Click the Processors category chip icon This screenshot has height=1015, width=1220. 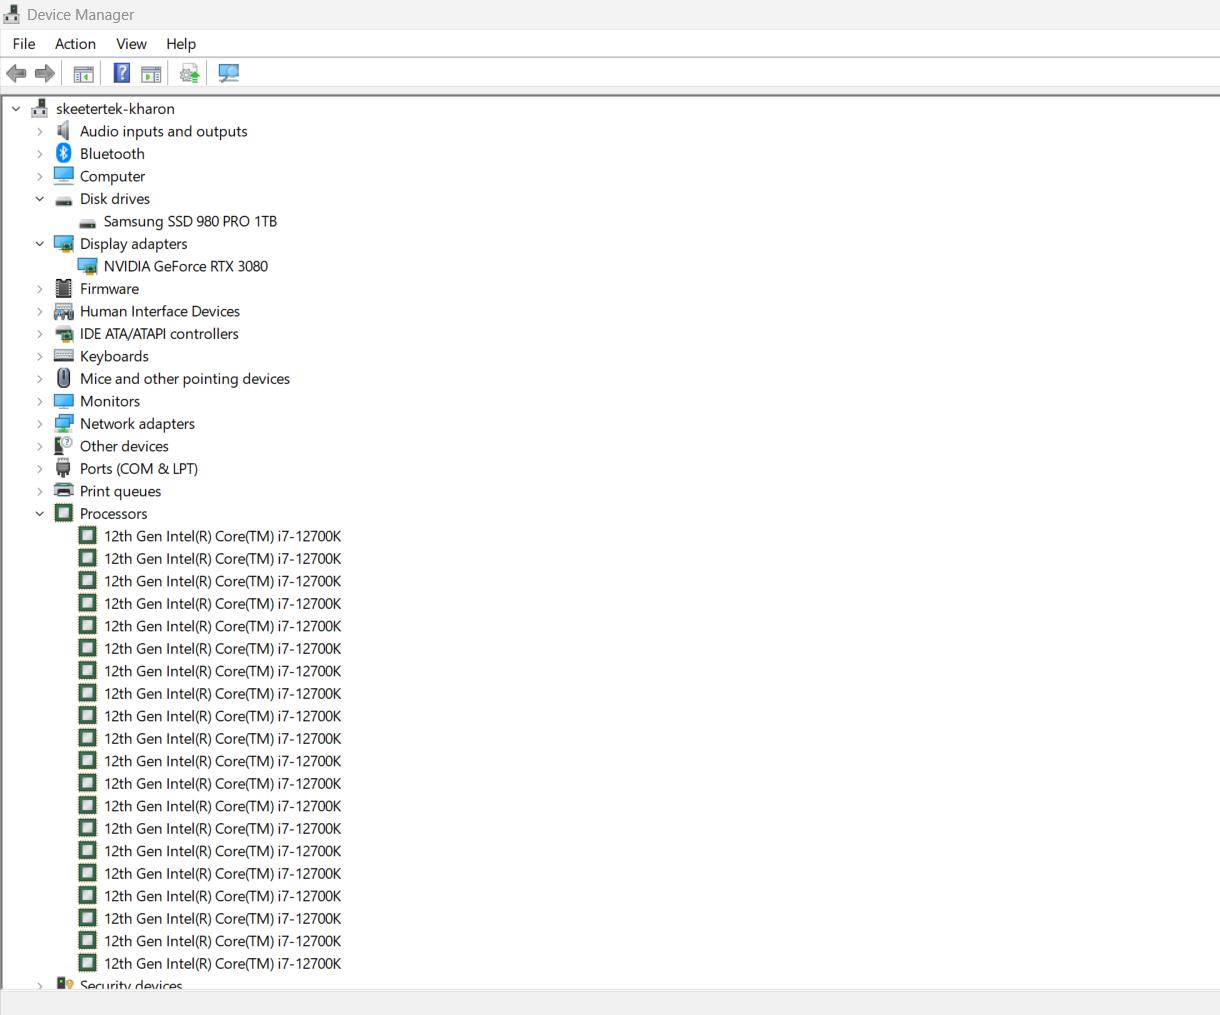click(64, 513)
